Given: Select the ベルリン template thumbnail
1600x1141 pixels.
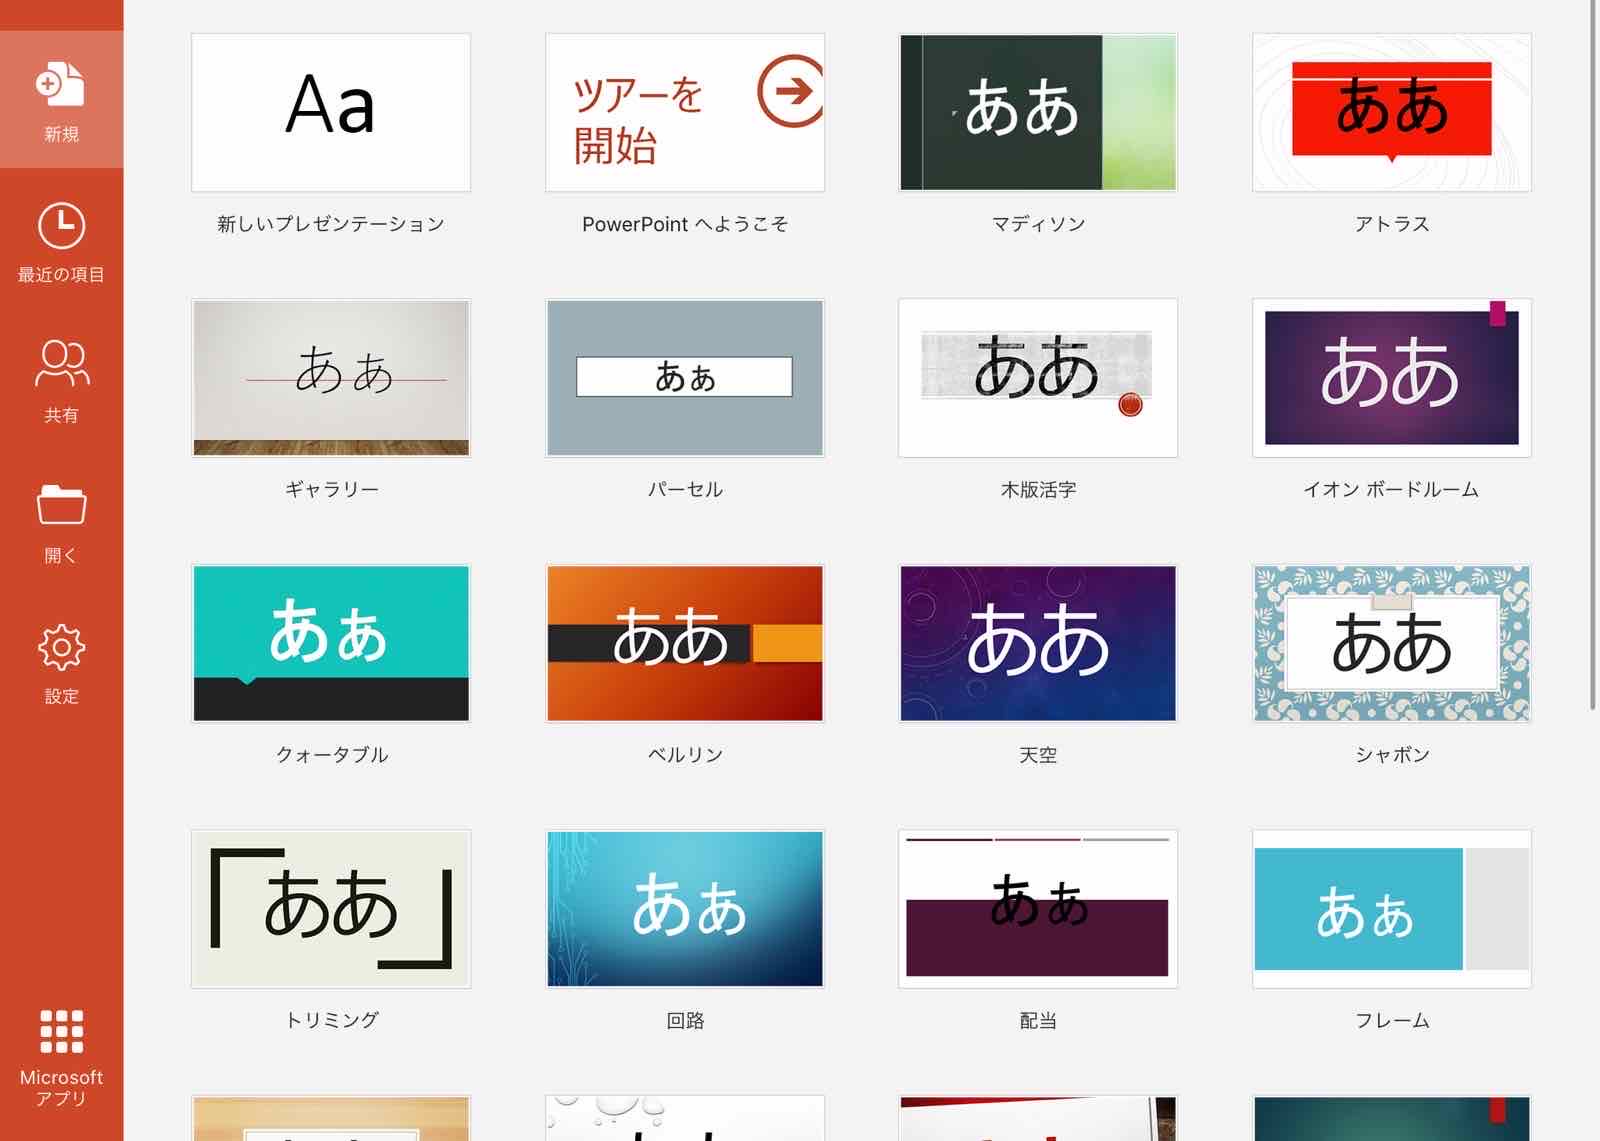Looking at the screenshot, I should pyautogui.click(x=685, y=643).
